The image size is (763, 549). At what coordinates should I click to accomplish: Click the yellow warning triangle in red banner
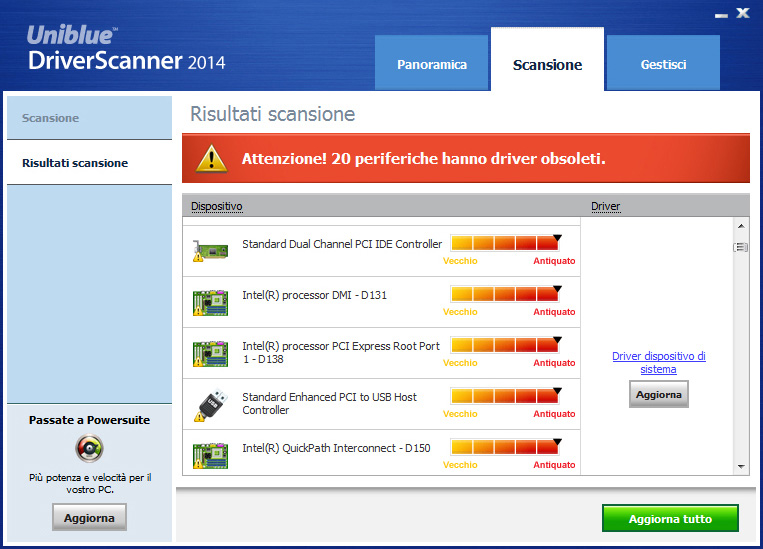[211, 158]
